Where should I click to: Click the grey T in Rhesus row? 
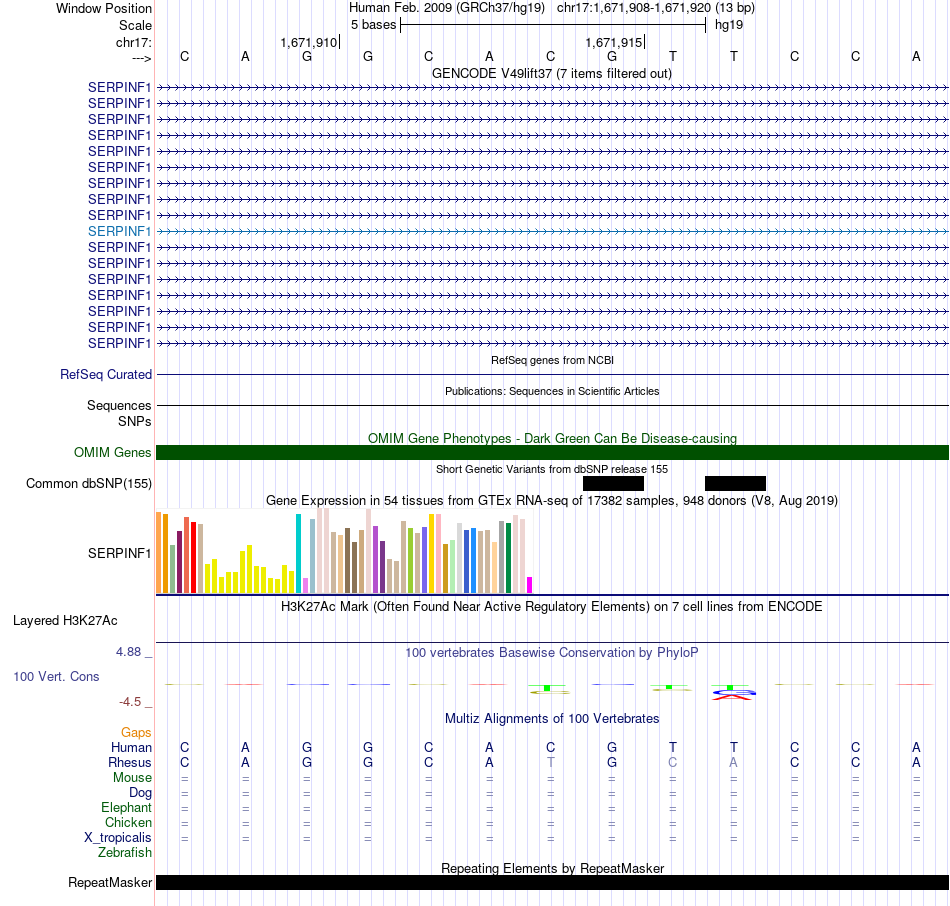[x=551, y=762]
